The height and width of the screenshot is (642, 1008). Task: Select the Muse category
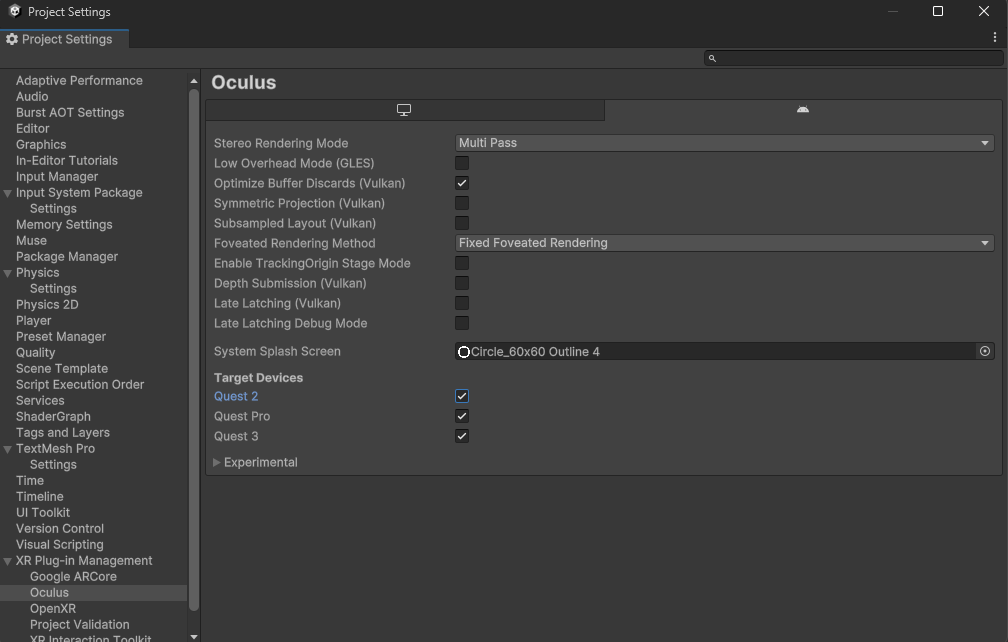coord(32,241)
